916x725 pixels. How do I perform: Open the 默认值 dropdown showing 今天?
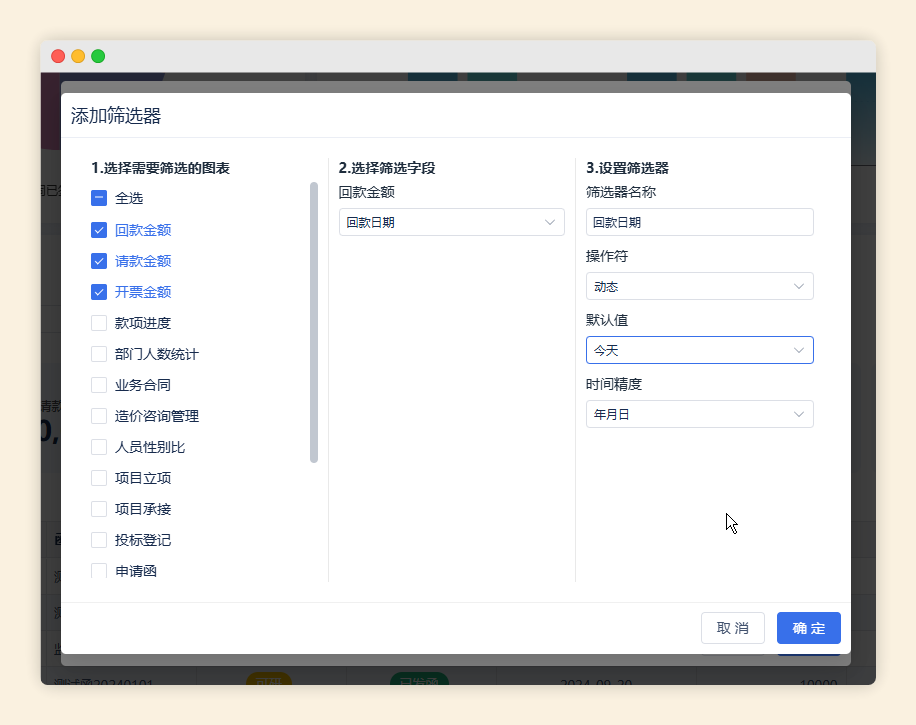click(699, 350)
